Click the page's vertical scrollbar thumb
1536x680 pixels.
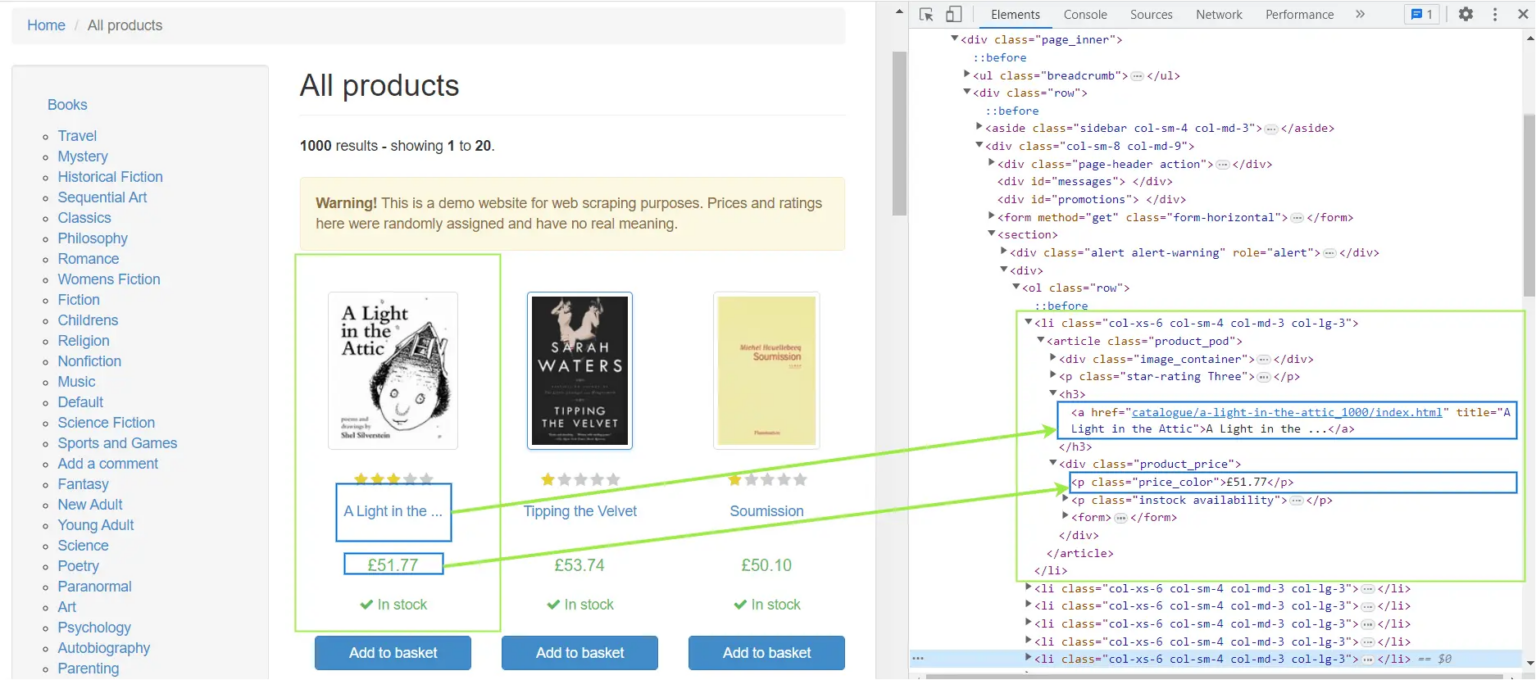[899, 134]
